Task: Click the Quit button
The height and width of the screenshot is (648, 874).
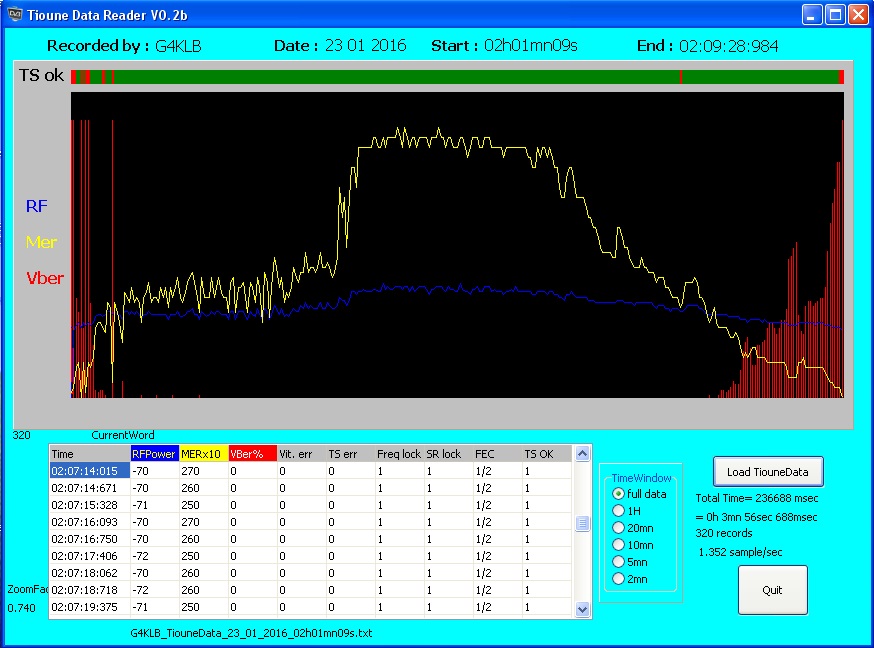Action: [x=772, y=590]
